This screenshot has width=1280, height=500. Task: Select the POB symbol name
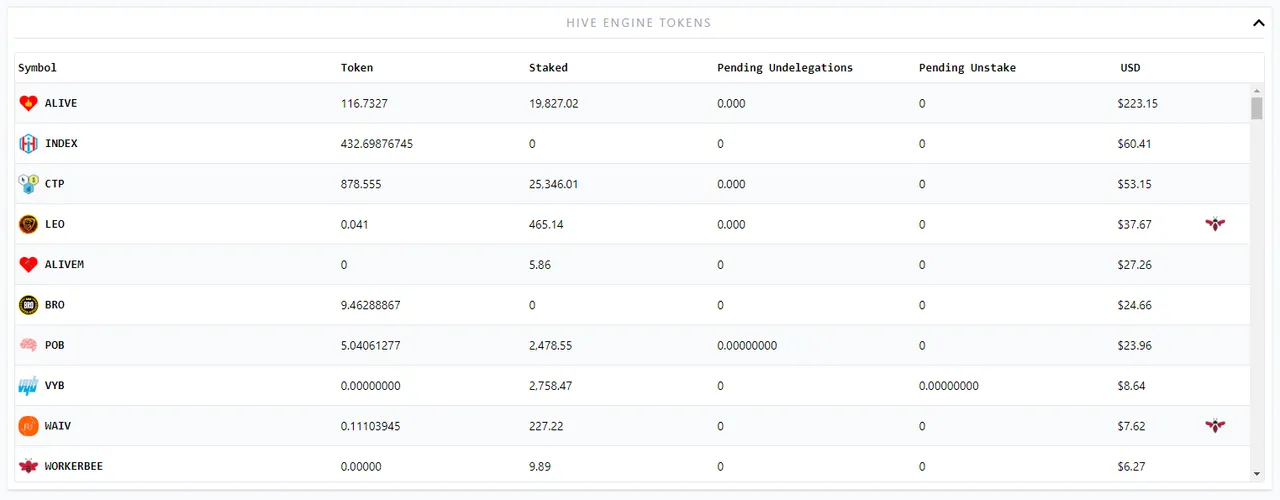(x=55, y=345)
